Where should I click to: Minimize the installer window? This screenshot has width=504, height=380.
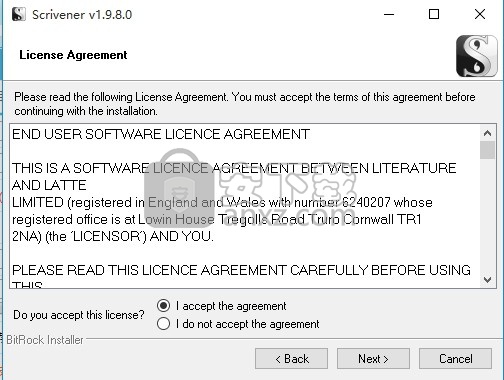[x=389, y=14]
